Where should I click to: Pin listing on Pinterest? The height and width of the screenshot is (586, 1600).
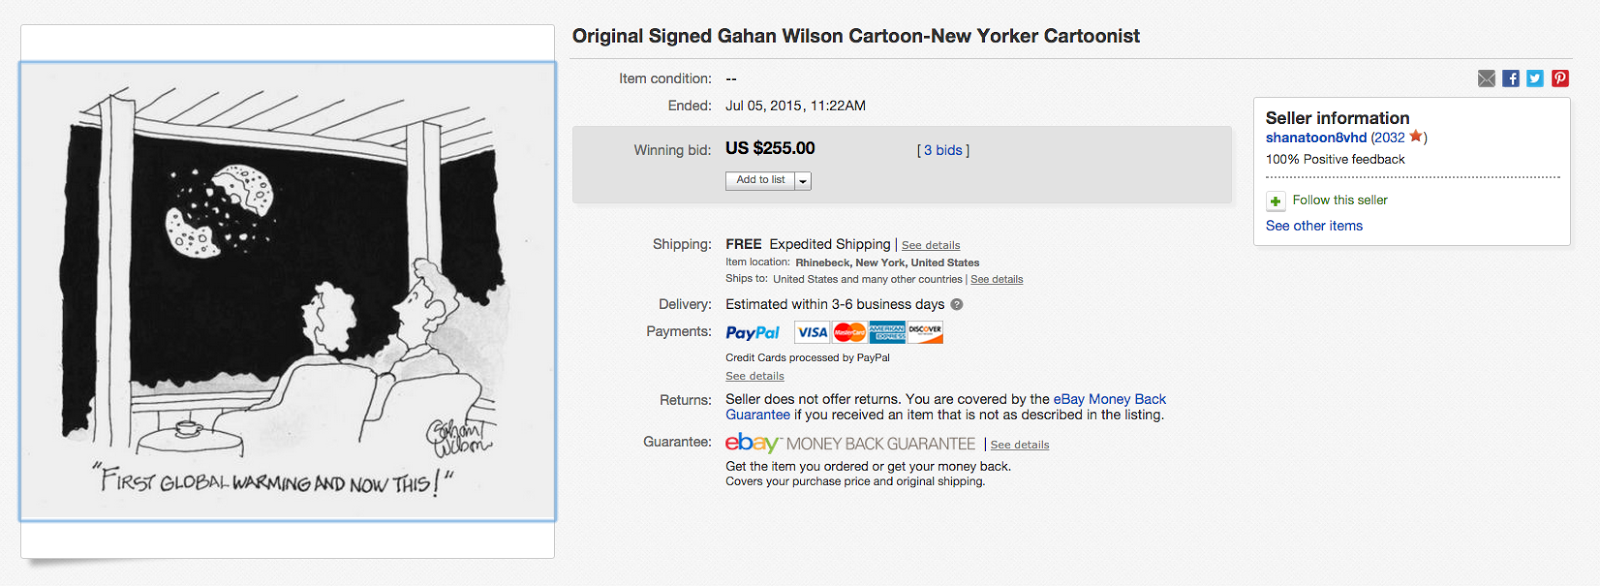(x=1560, y=79)
